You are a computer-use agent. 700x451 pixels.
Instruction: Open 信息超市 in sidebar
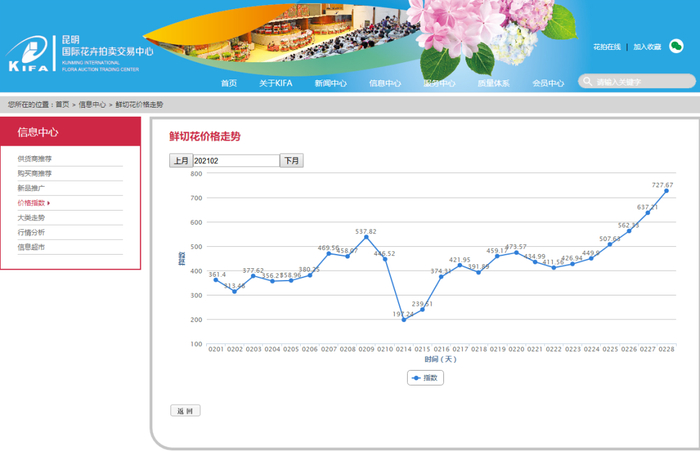click(31, 247)
